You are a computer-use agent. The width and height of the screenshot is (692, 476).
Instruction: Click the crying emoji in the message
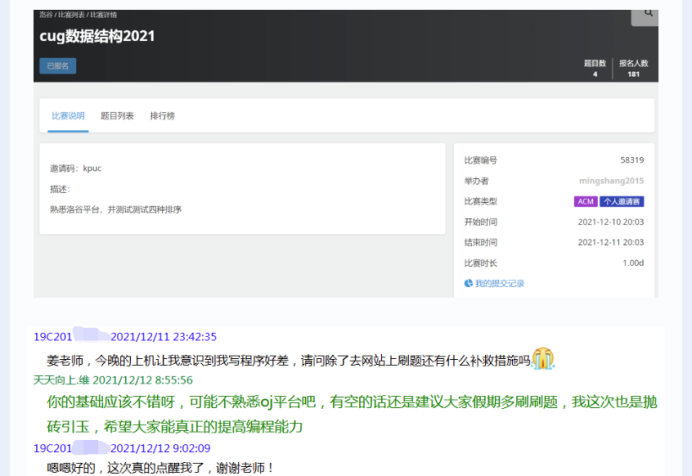543,358
